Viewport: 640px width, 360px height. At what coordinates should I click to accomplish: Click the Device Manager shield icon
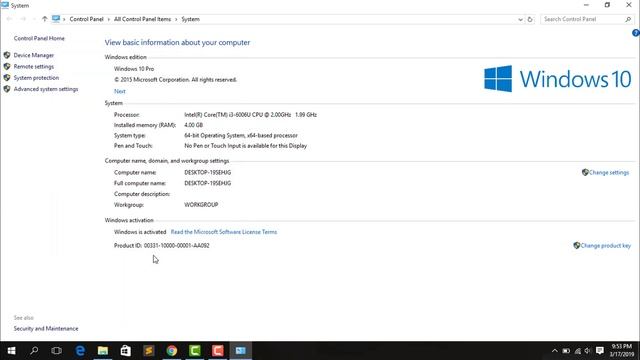(7, 55)
